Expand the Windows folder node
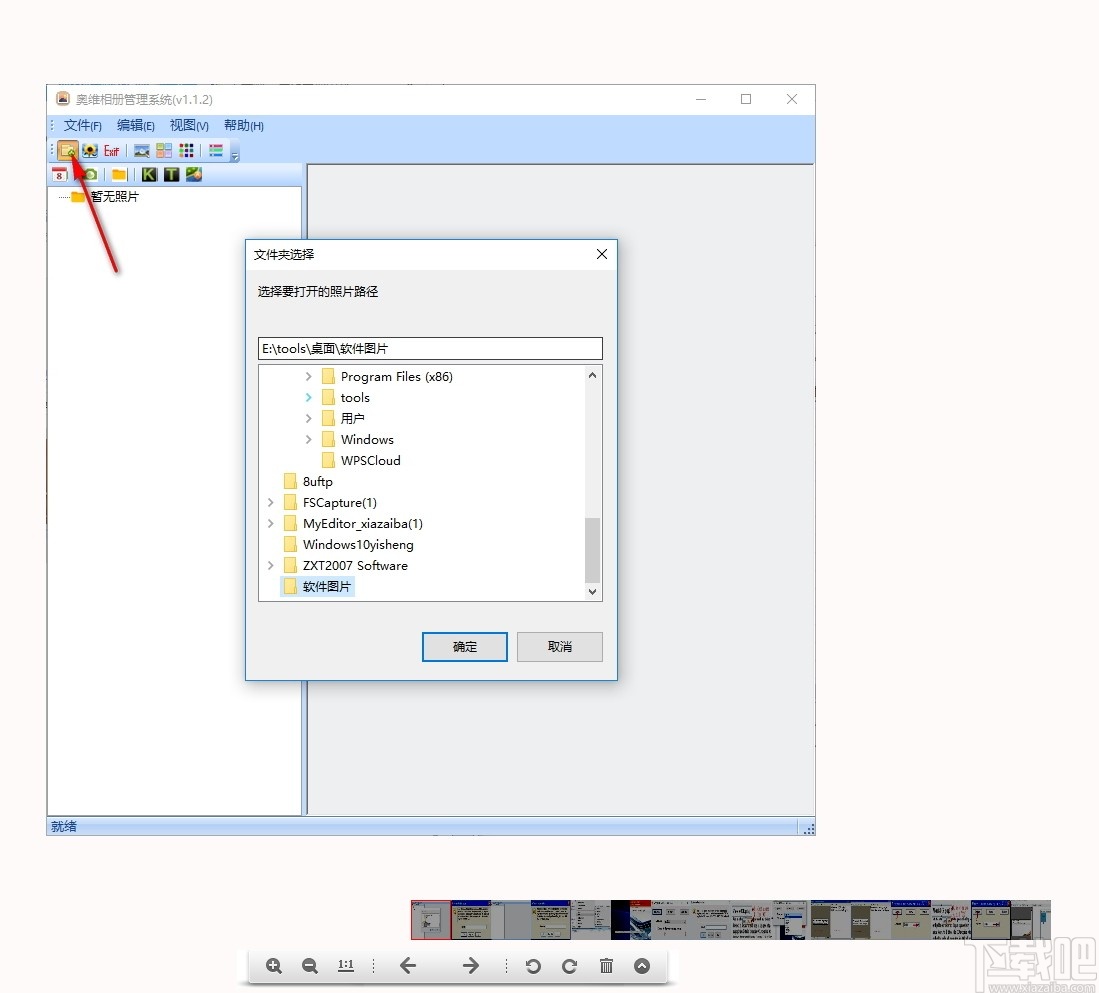This screenshot has width=1099, height=993. [x=308, y=439]
